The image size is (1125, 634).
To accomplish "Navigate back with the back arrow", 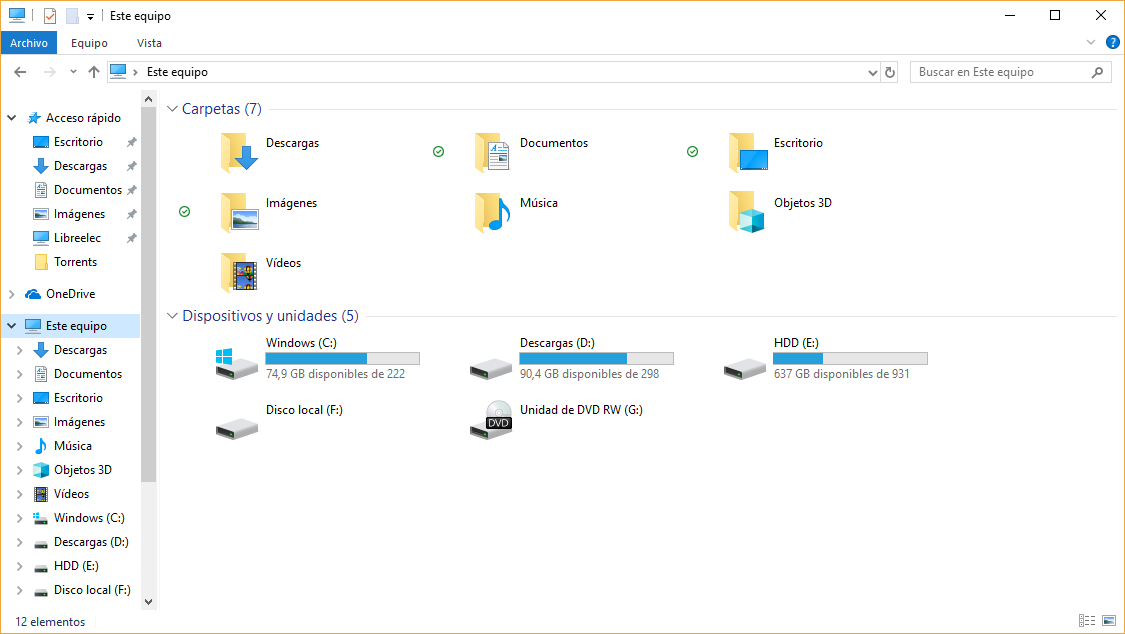I will tap(20, 72).
